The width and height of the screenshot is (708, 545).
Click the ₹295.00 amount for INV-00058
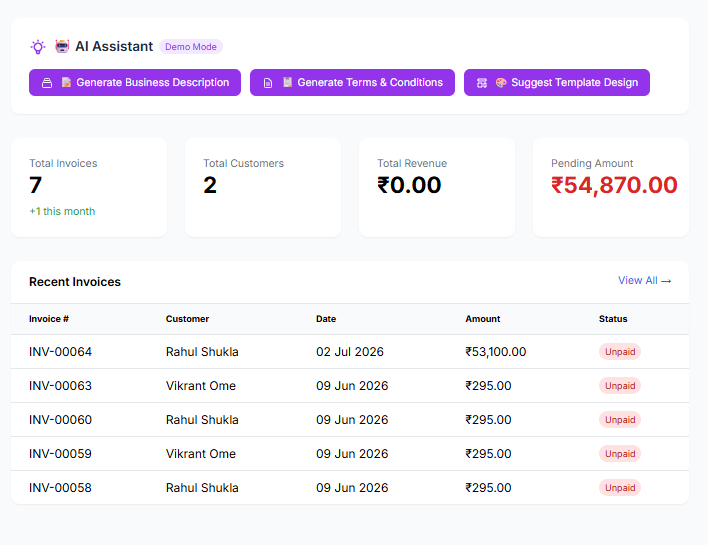click(x=488, y=488)
